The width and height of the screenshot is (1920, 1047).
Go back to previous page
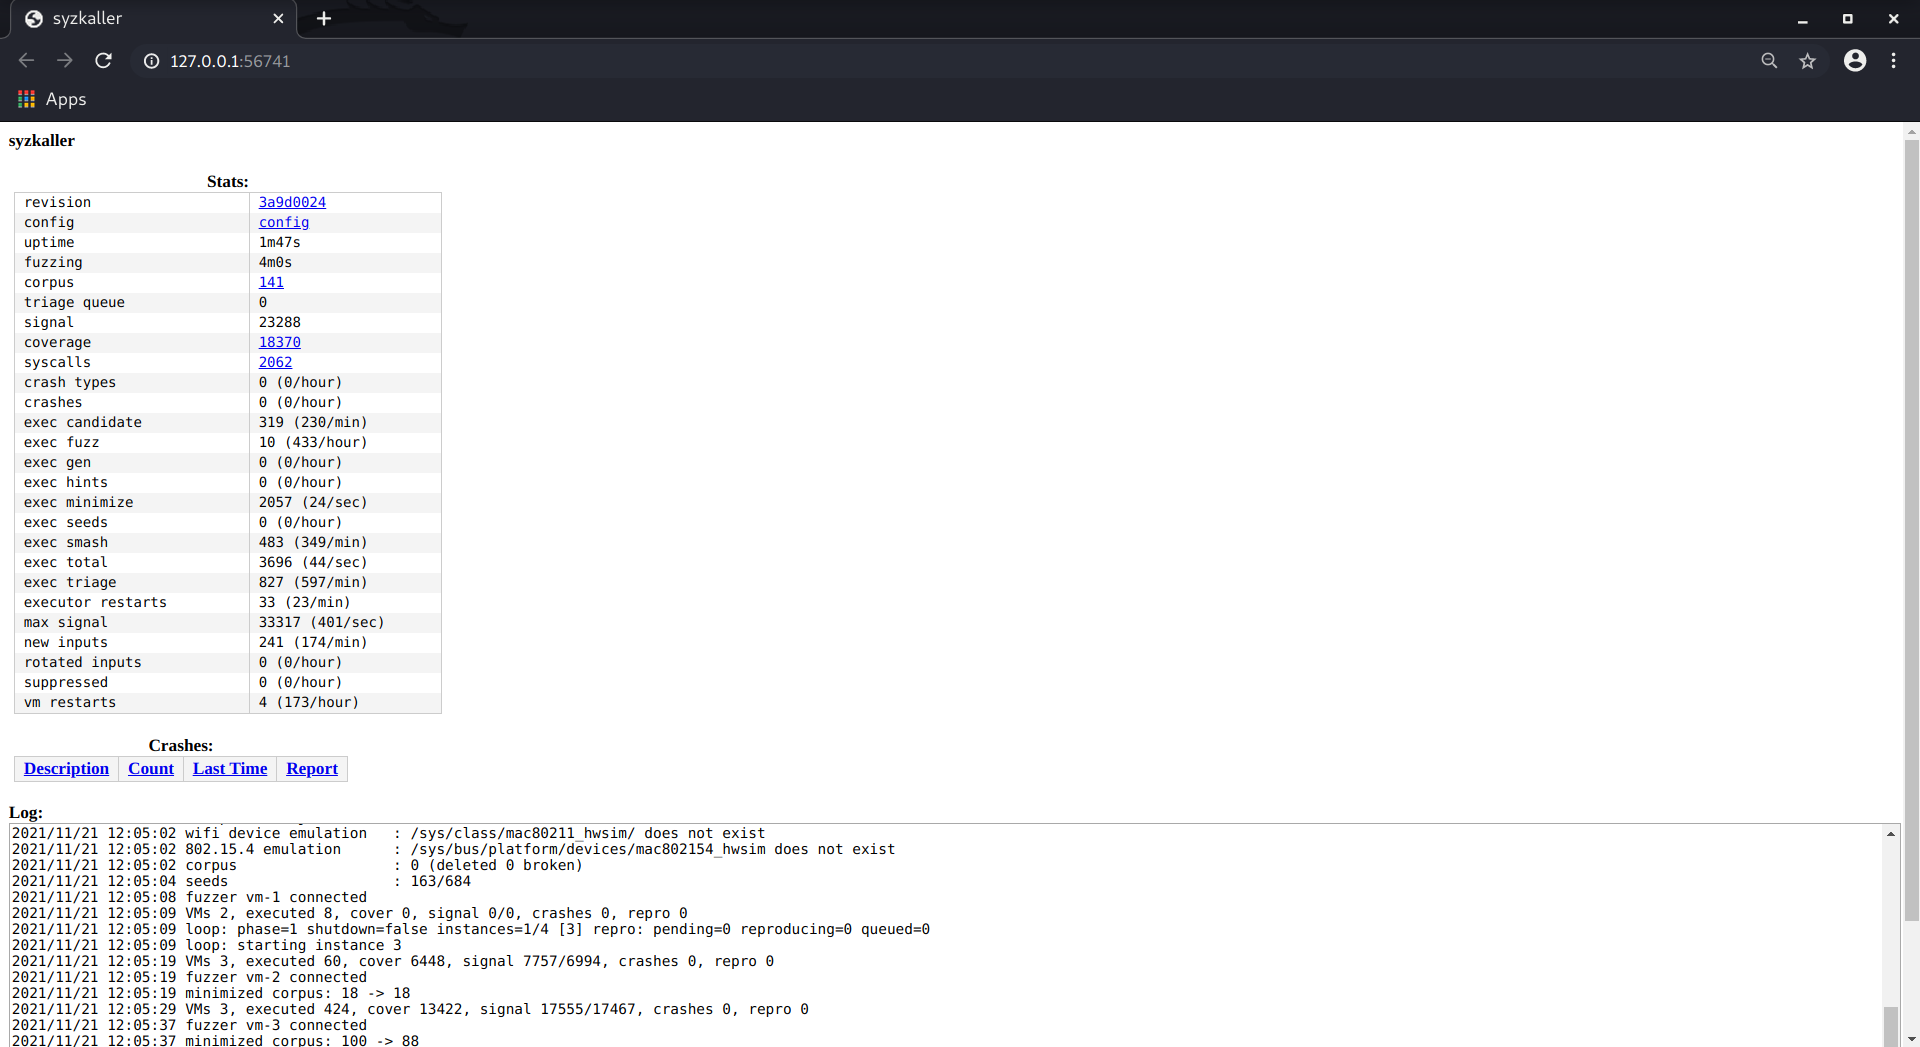tap(27, 61)
